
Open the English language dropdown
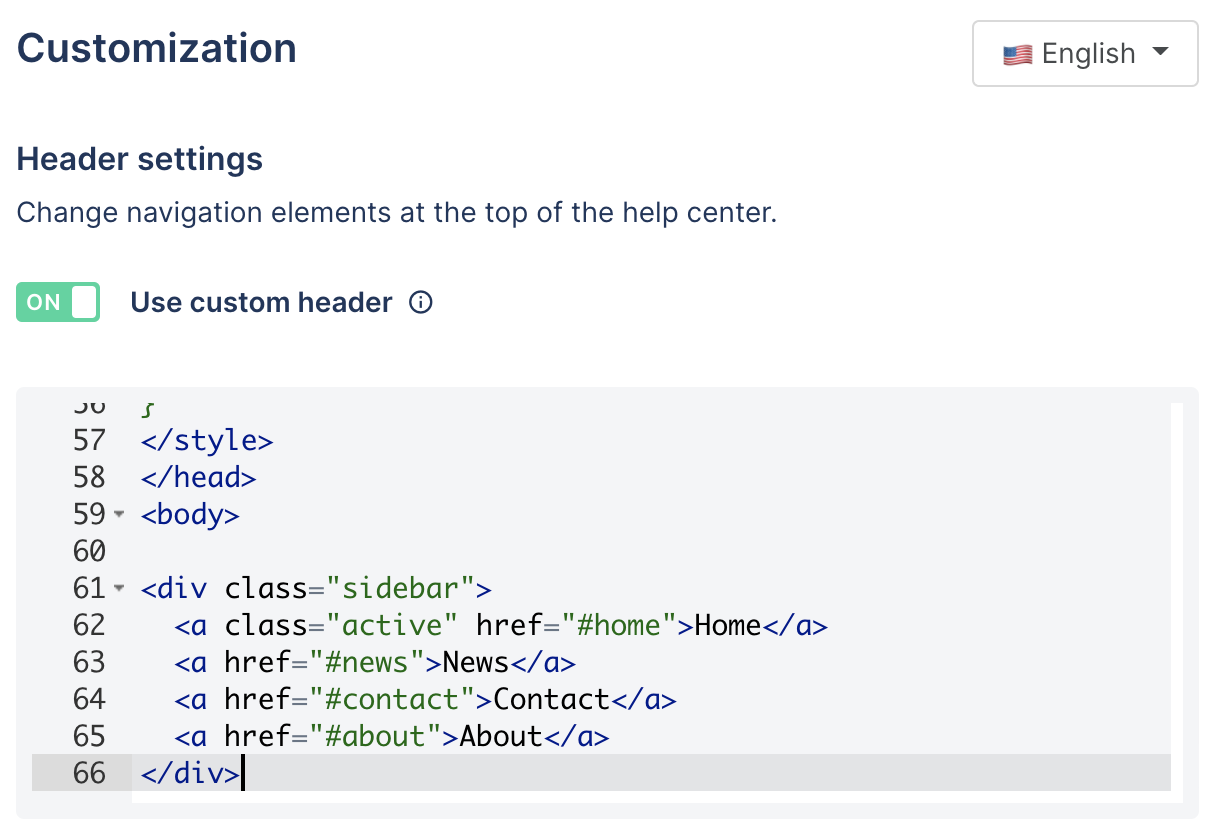(x=1085, y=53)
